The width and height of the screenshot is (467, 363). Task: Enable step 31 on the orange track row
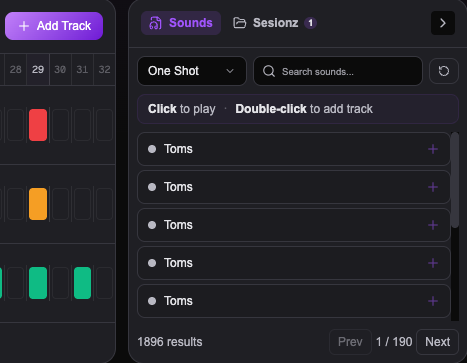tap(82, 204)
